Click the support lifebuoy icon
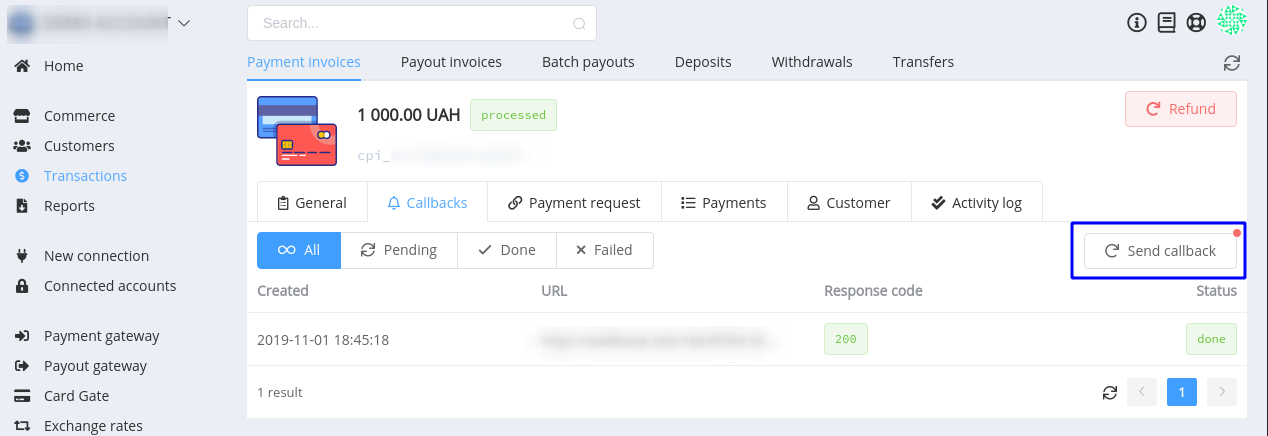 pos(1196,22)
